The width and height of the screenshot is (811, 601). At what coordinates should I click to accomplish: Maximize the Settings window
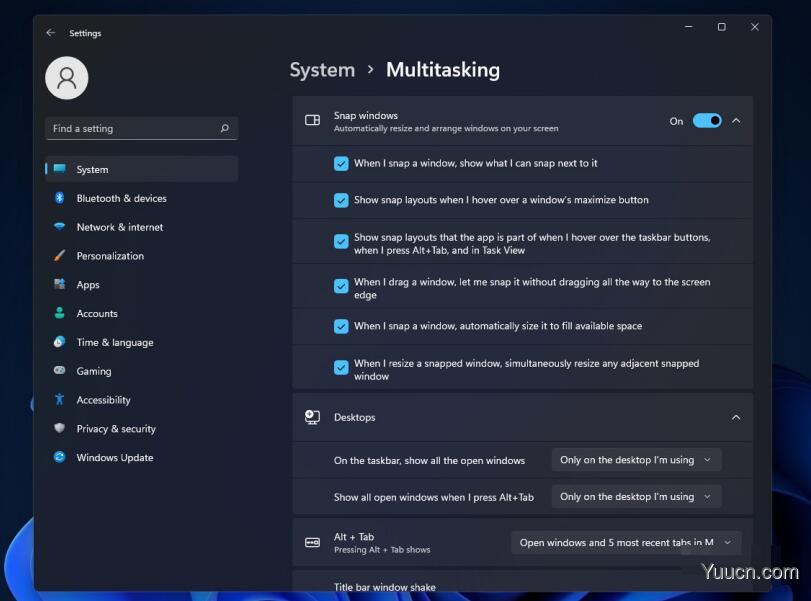point(722,27)
